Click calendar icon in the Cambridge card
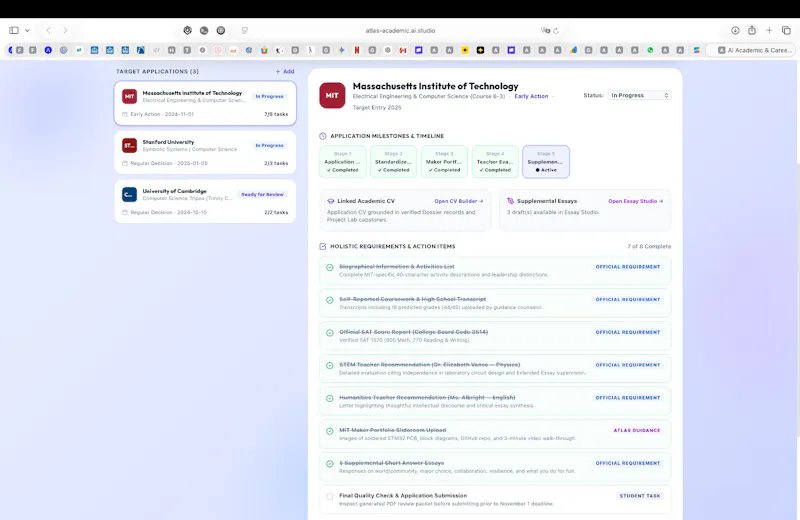The image size is (800, 520). point(125,212)
